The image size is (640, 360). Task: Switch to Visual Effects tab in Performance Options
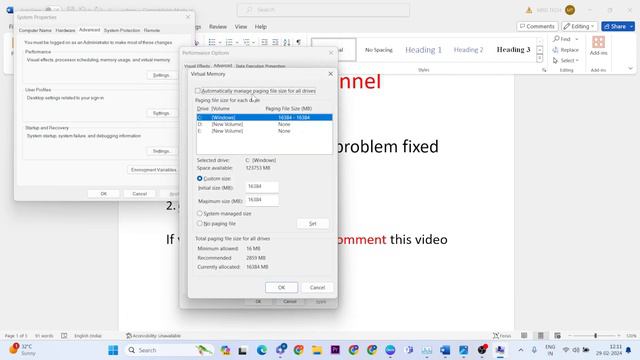[x=197, y=66]
